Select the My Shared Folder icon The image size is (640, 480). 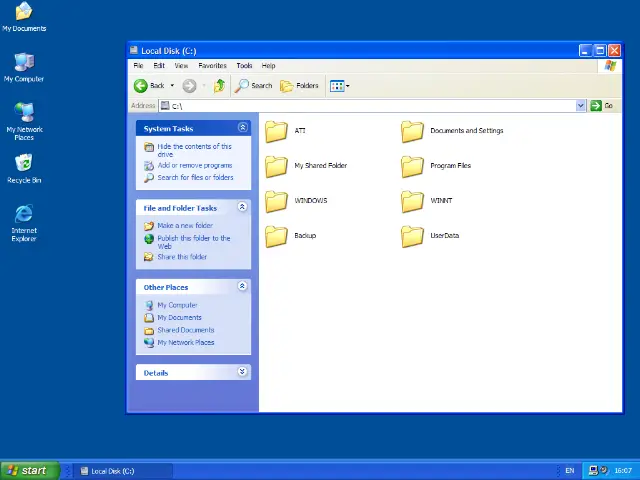pyautogui.click(x=276, y=167)
